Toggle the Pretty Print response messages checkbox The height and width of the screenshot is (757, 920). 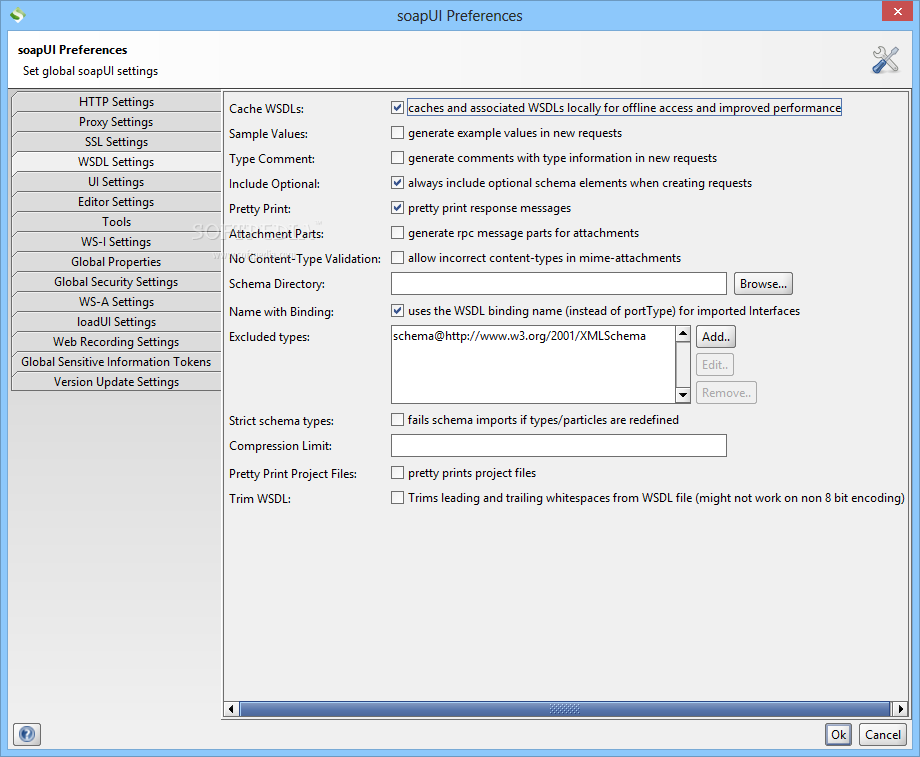397,208
